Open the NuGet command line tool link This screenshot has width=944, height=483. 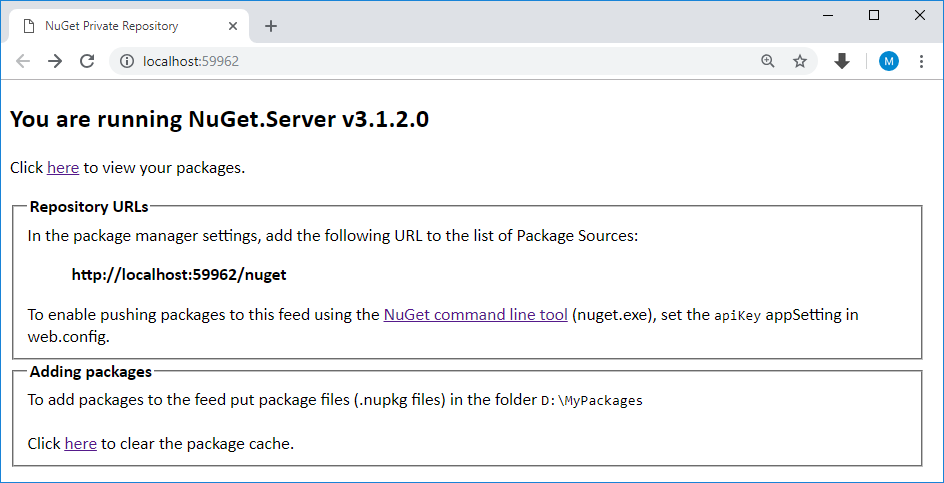[x=476, y=315]
